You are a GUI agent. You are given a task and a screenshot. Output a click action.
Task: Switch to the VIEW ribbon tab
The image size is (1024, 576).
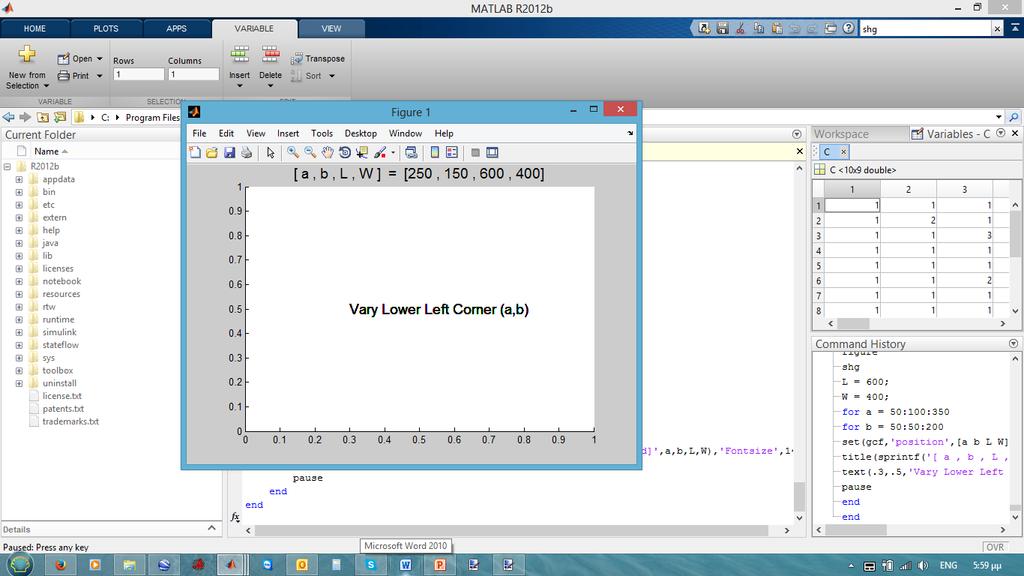coord(331,29)
